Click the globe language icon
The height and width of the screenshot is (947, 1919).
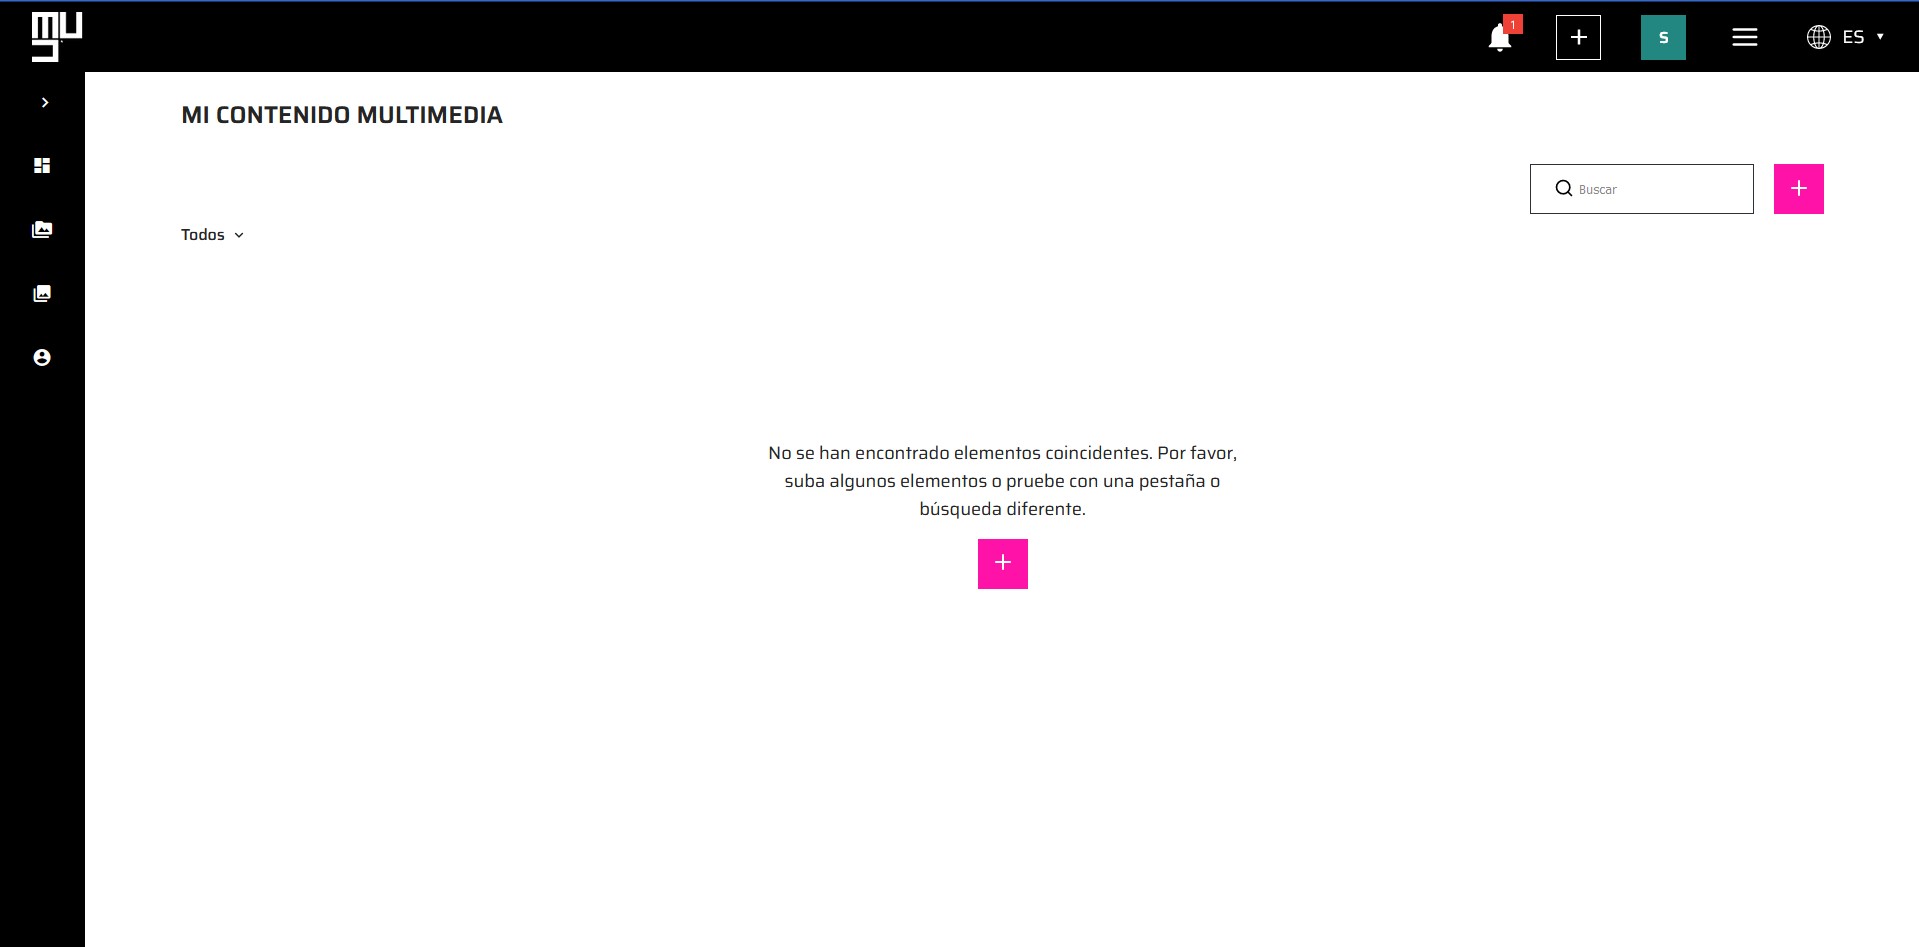1819,37
